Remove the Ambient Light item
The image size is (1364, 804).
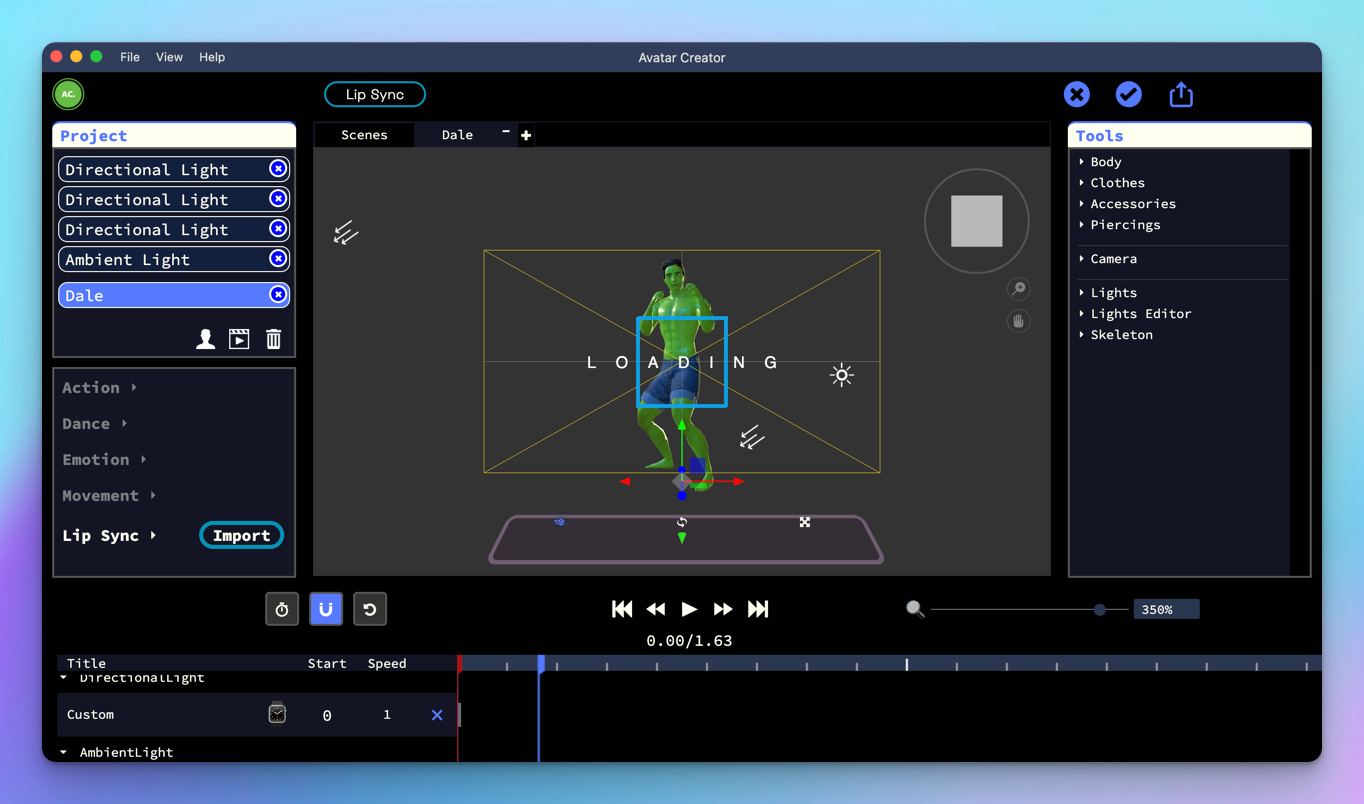pos(278,259)
